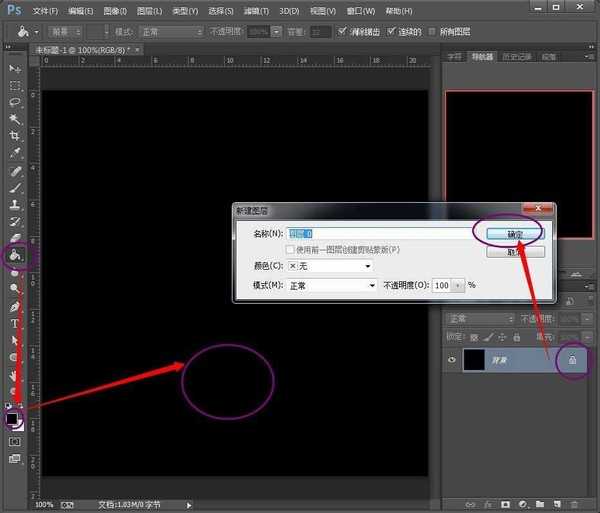Expand the 不透明度 dropdown arrow in dialog
Screen dimensions: 600x513
click(x=459, y=285)
